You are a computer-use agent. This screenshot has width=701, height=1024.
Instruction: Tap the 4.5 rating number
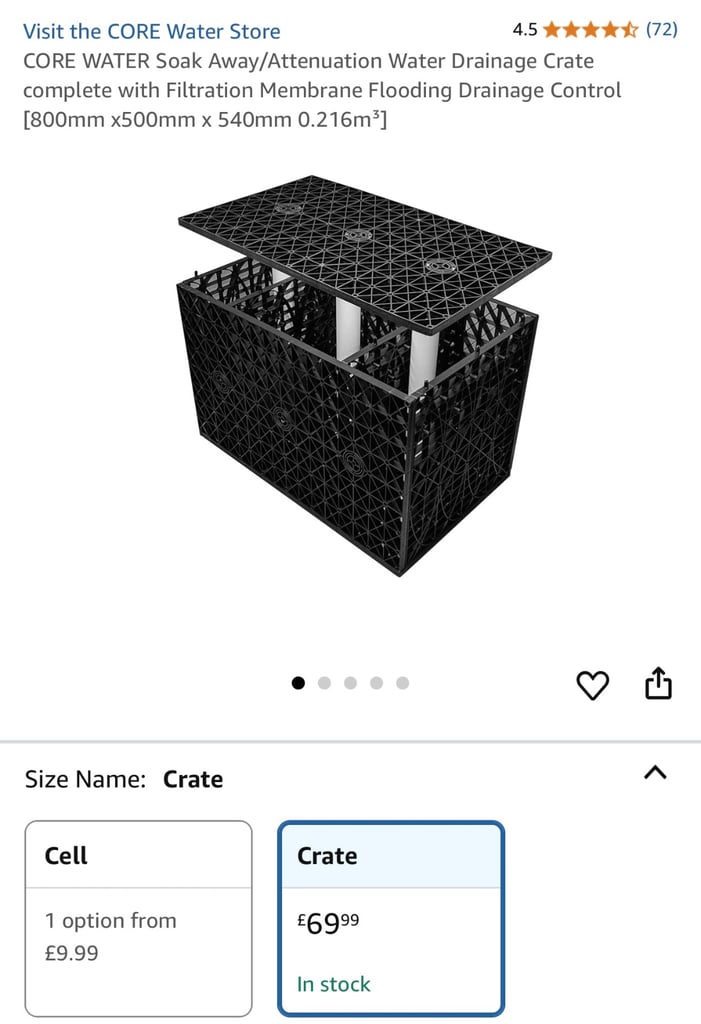pos(525,30)
